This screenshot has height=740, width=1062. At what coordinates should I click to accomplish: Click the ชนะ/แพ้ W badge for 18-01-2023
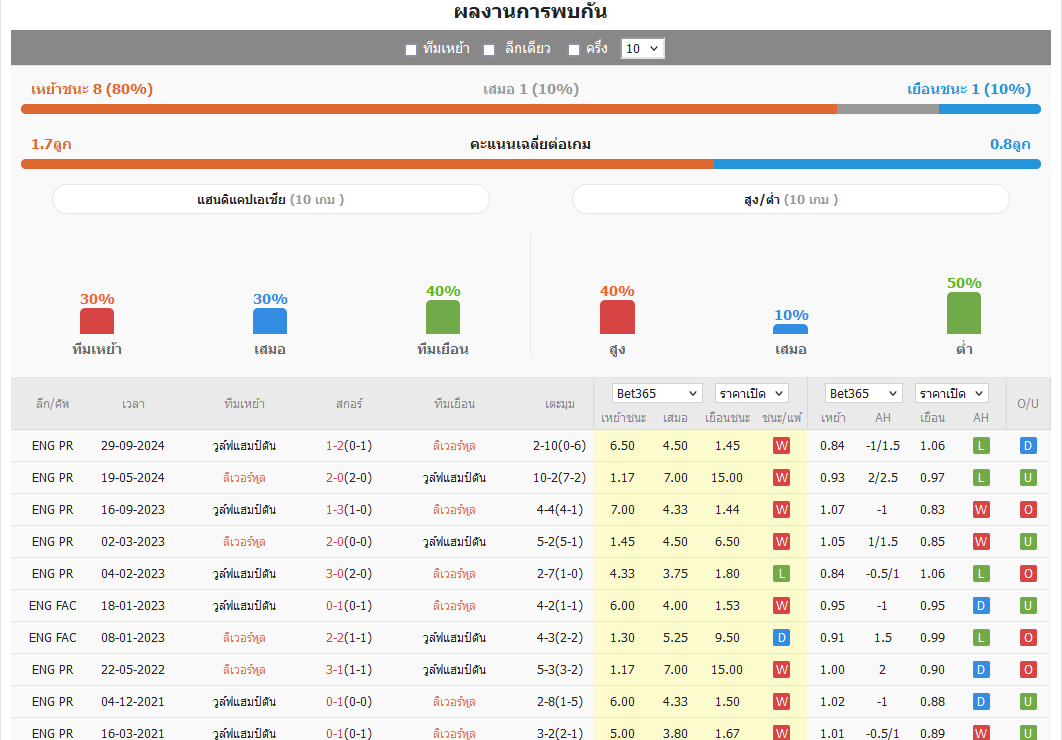pos(782,605)
